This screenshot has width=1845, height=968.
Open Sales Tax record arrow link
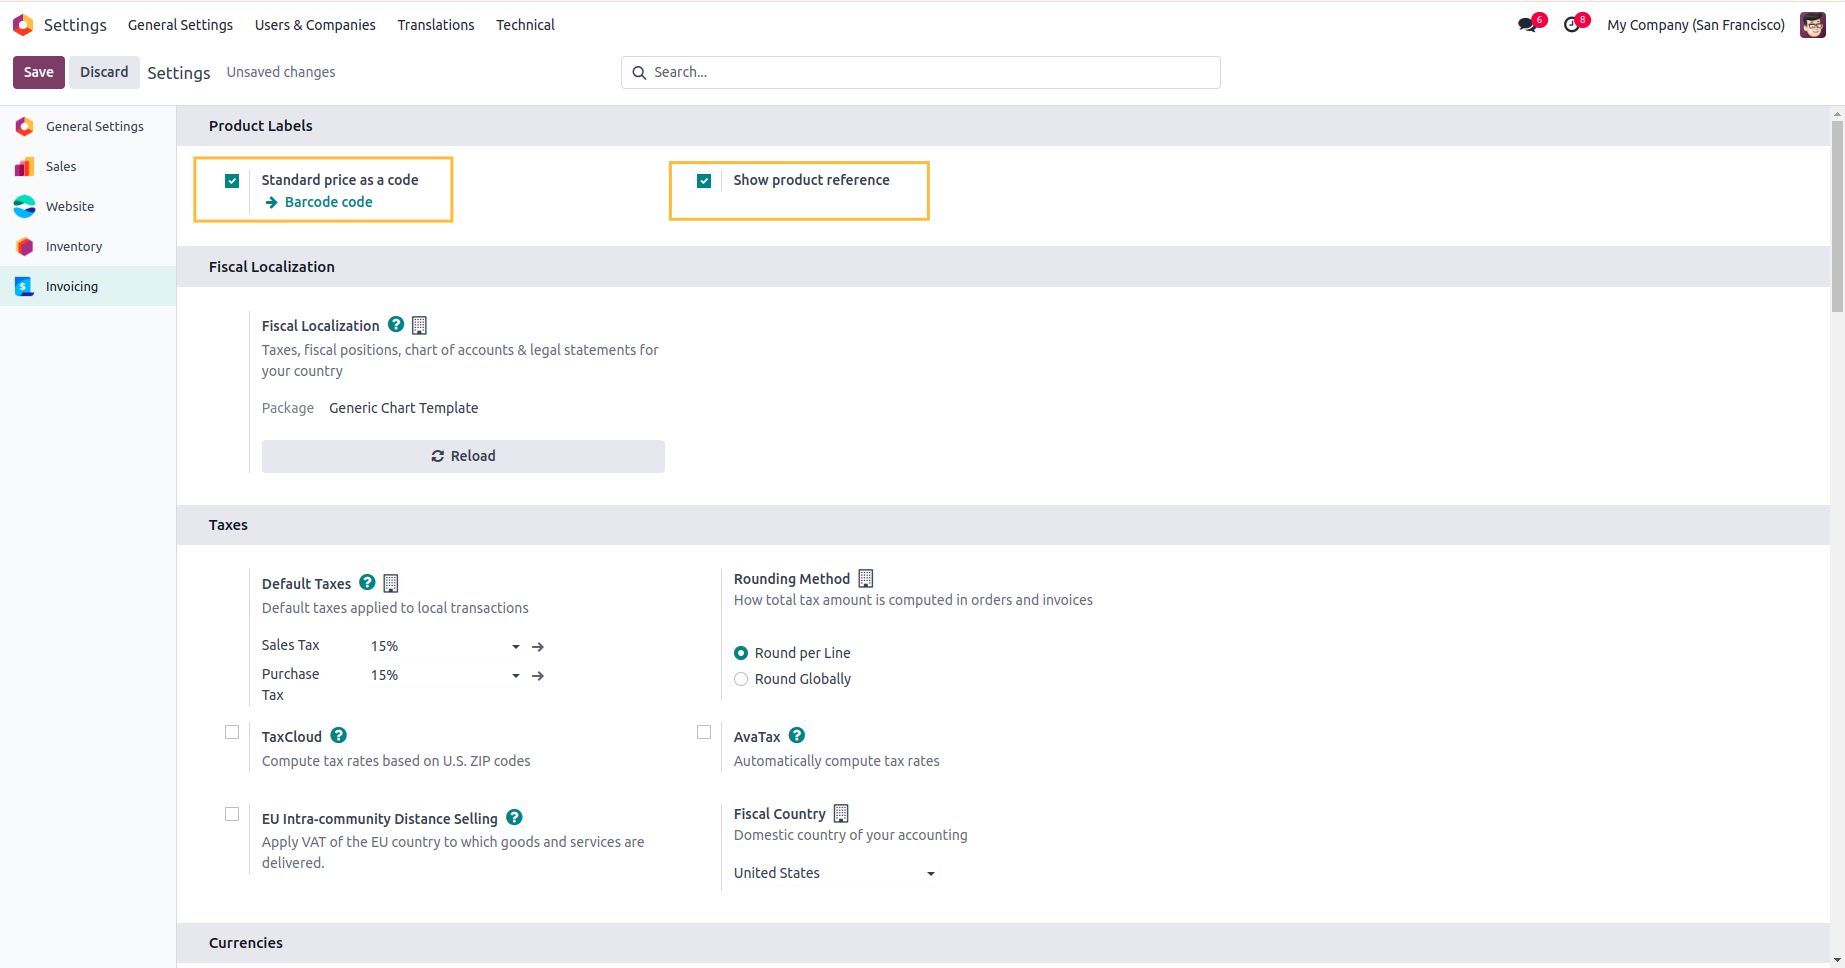(538, 647)
